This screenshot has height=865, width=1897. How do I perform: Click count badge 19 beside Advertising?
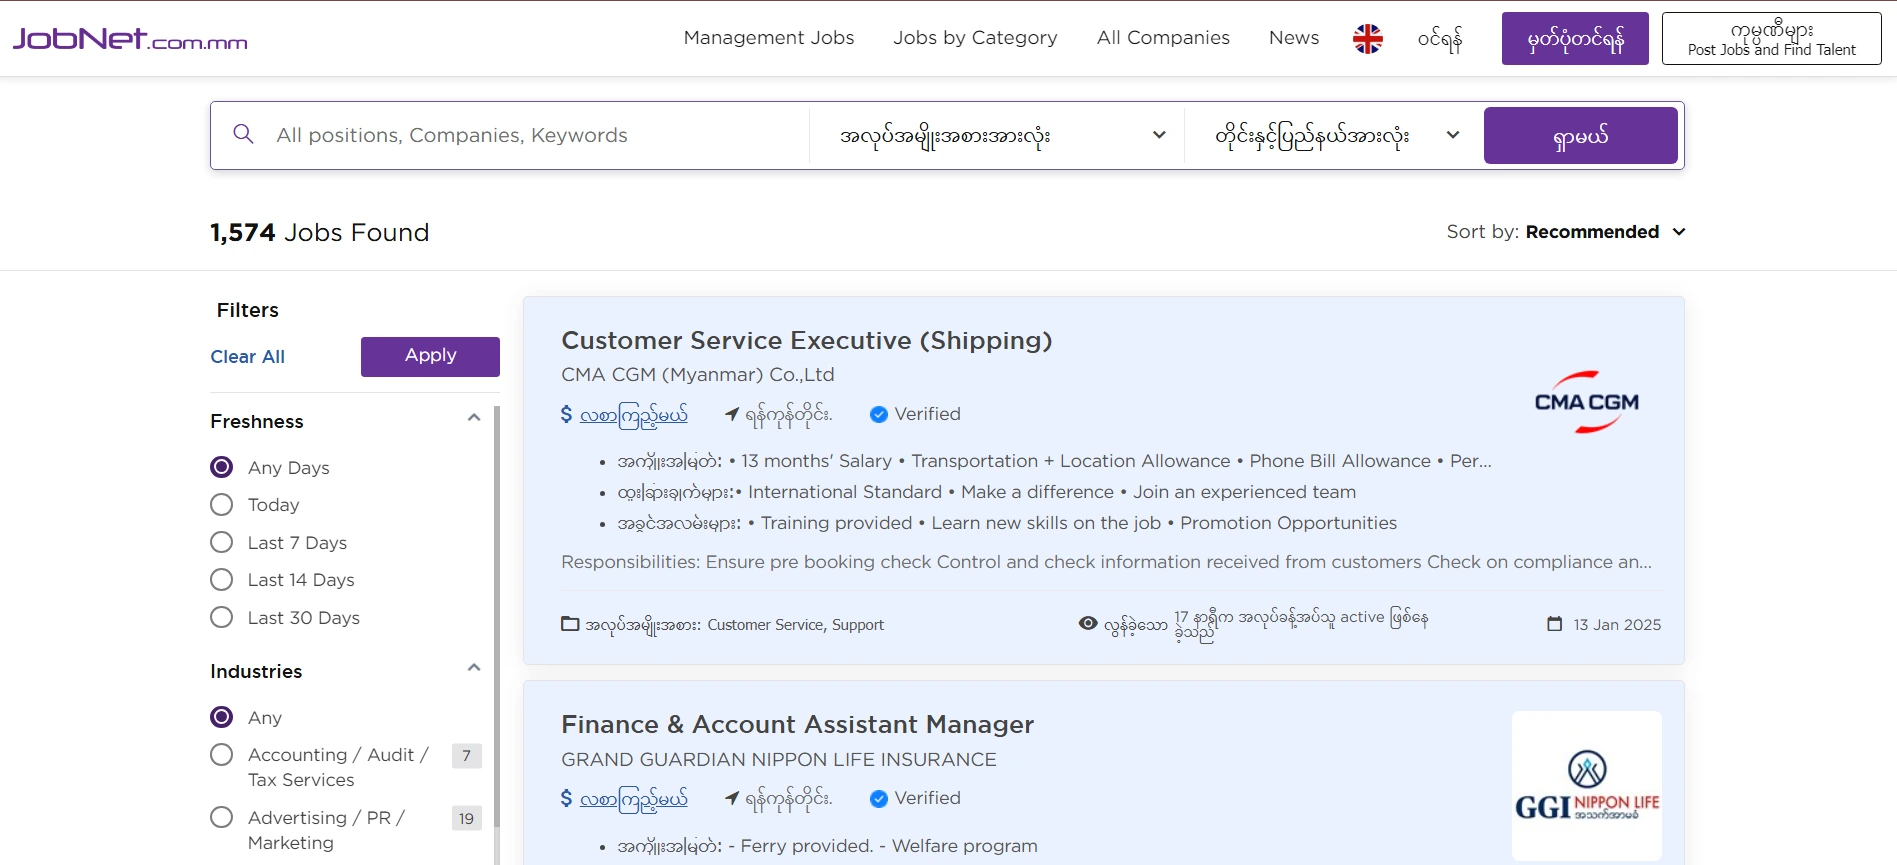466,819
